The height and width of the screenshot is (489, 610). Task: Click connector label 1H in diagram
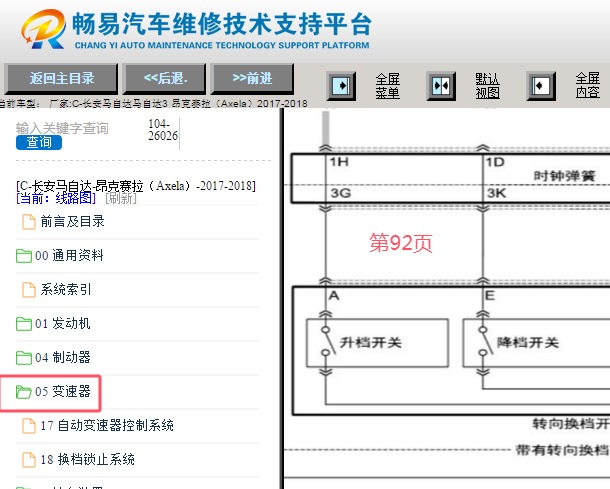click(339, 162)
